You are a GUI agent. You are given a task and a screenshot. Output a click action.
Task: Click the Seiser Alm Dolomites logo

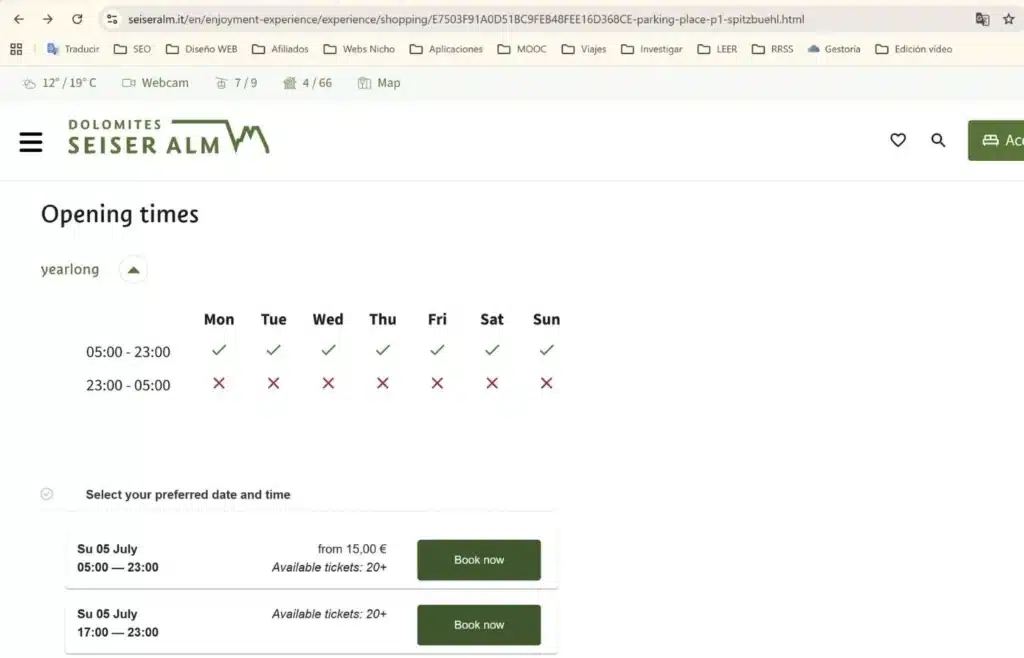point(168,137)
